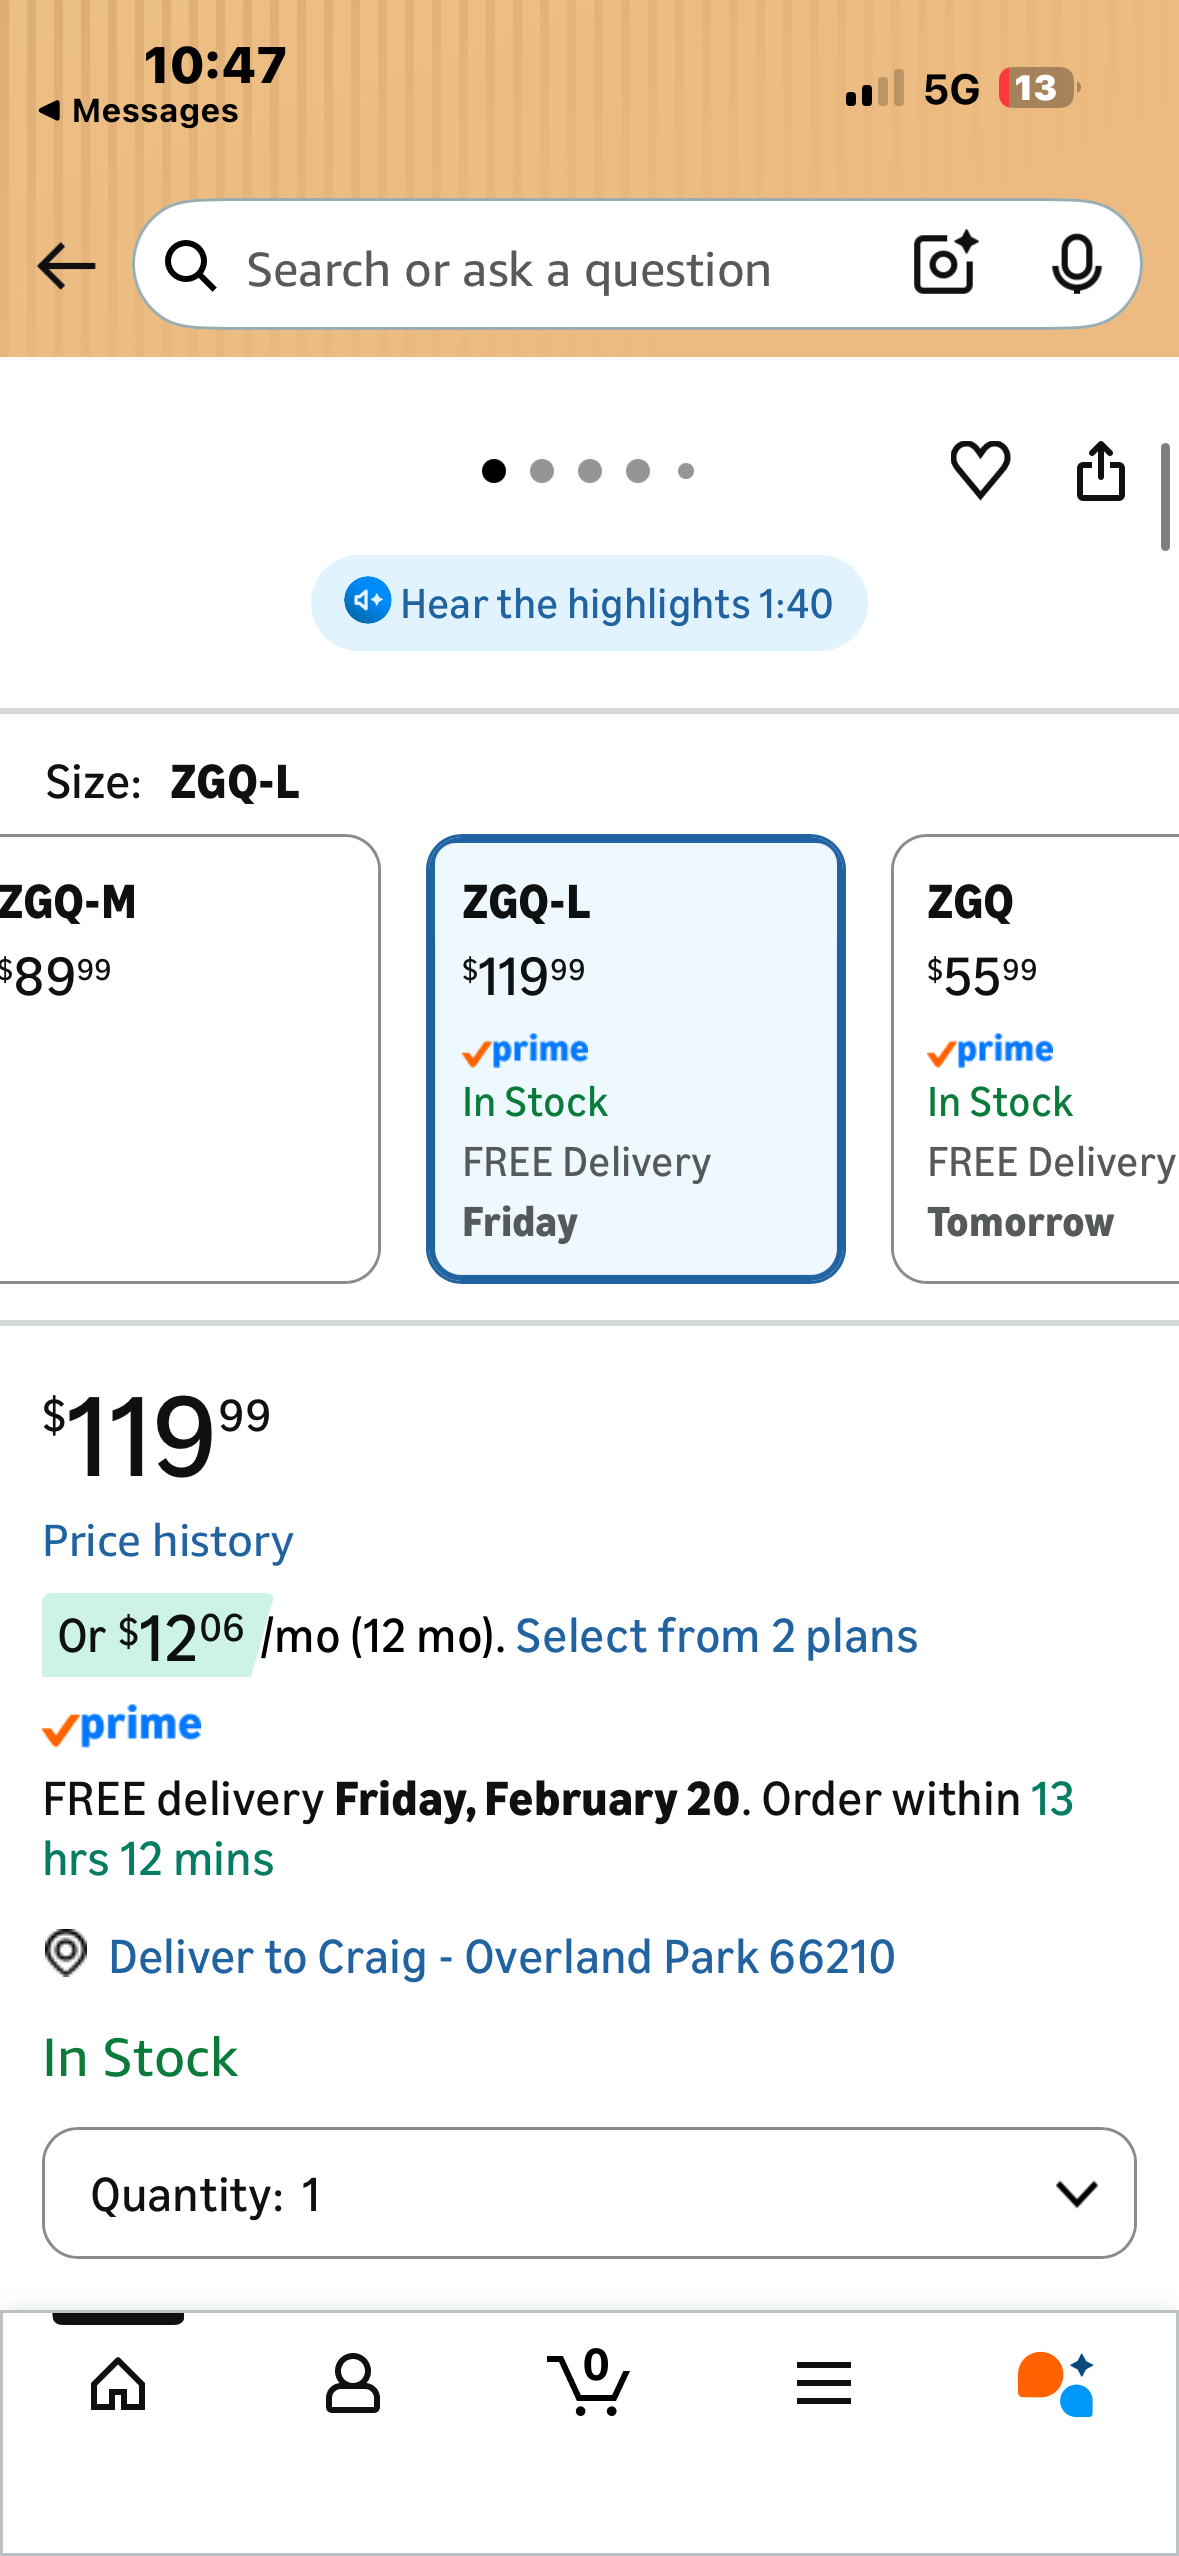Open the cart icon in bottom bar
The height and width of the screenshot is (2556, 1179).
click(589, 2383)
